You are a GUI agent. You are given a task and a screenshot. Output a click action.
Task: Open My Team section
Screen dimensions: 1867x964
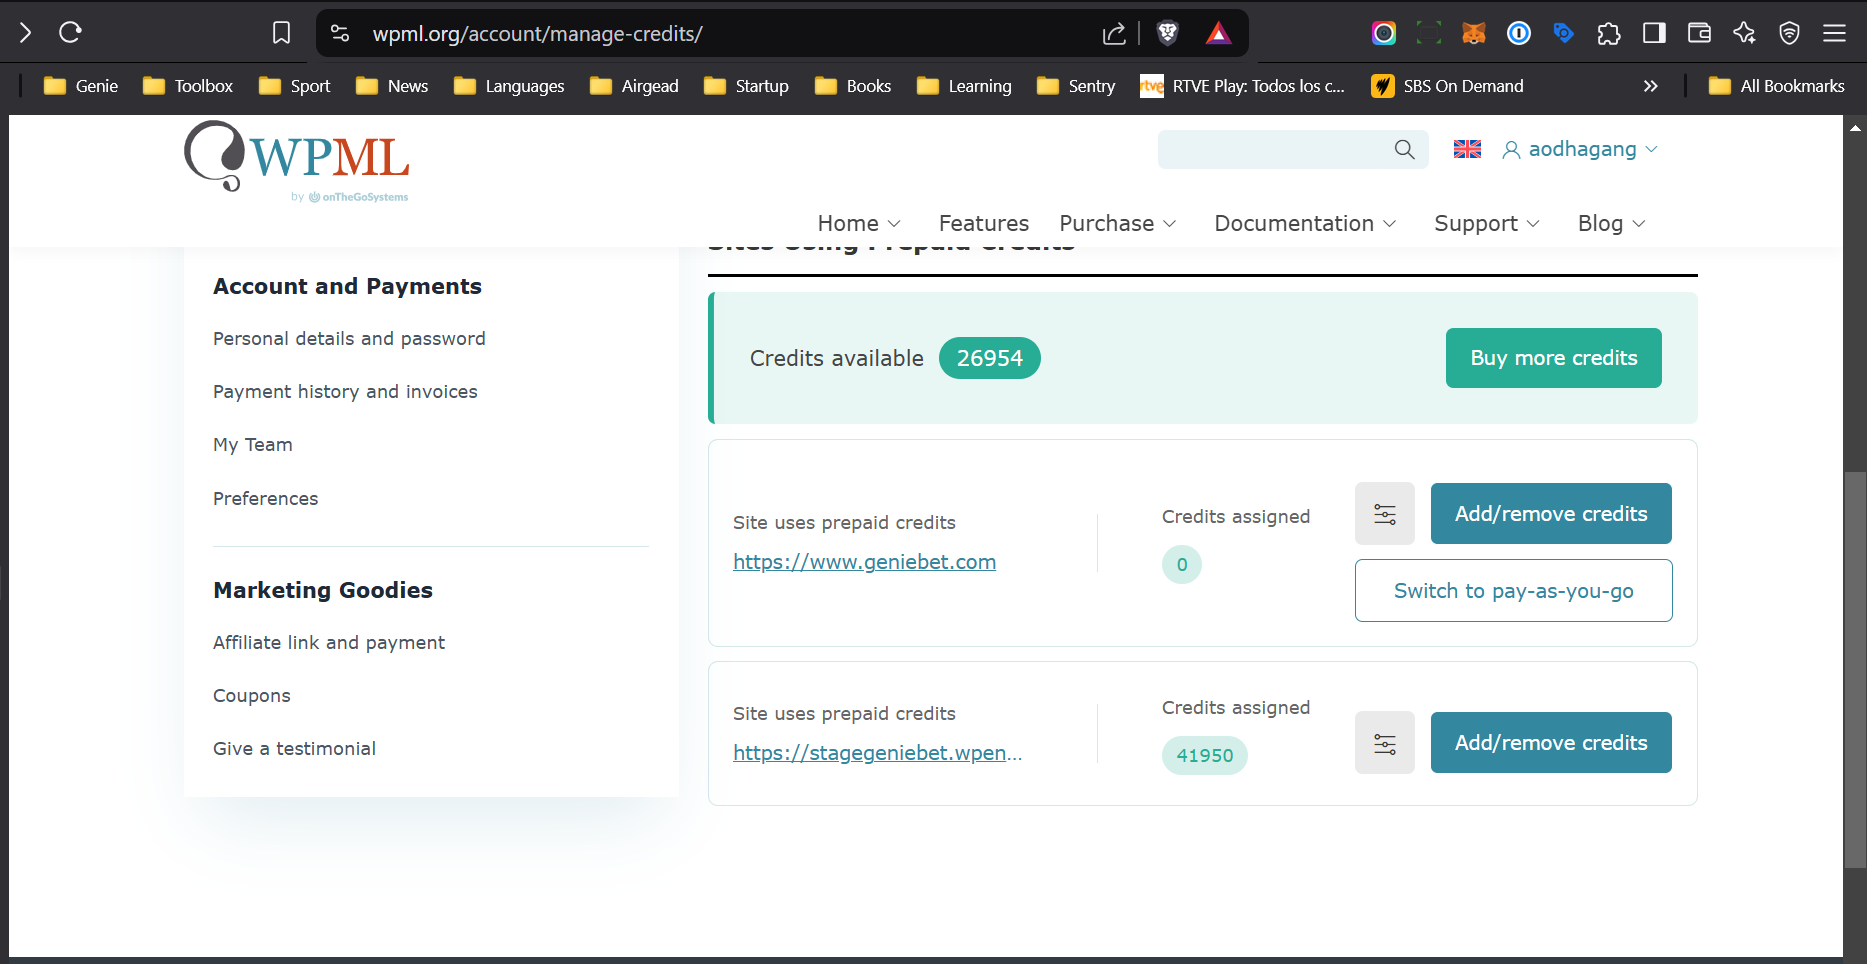(253, 445)
